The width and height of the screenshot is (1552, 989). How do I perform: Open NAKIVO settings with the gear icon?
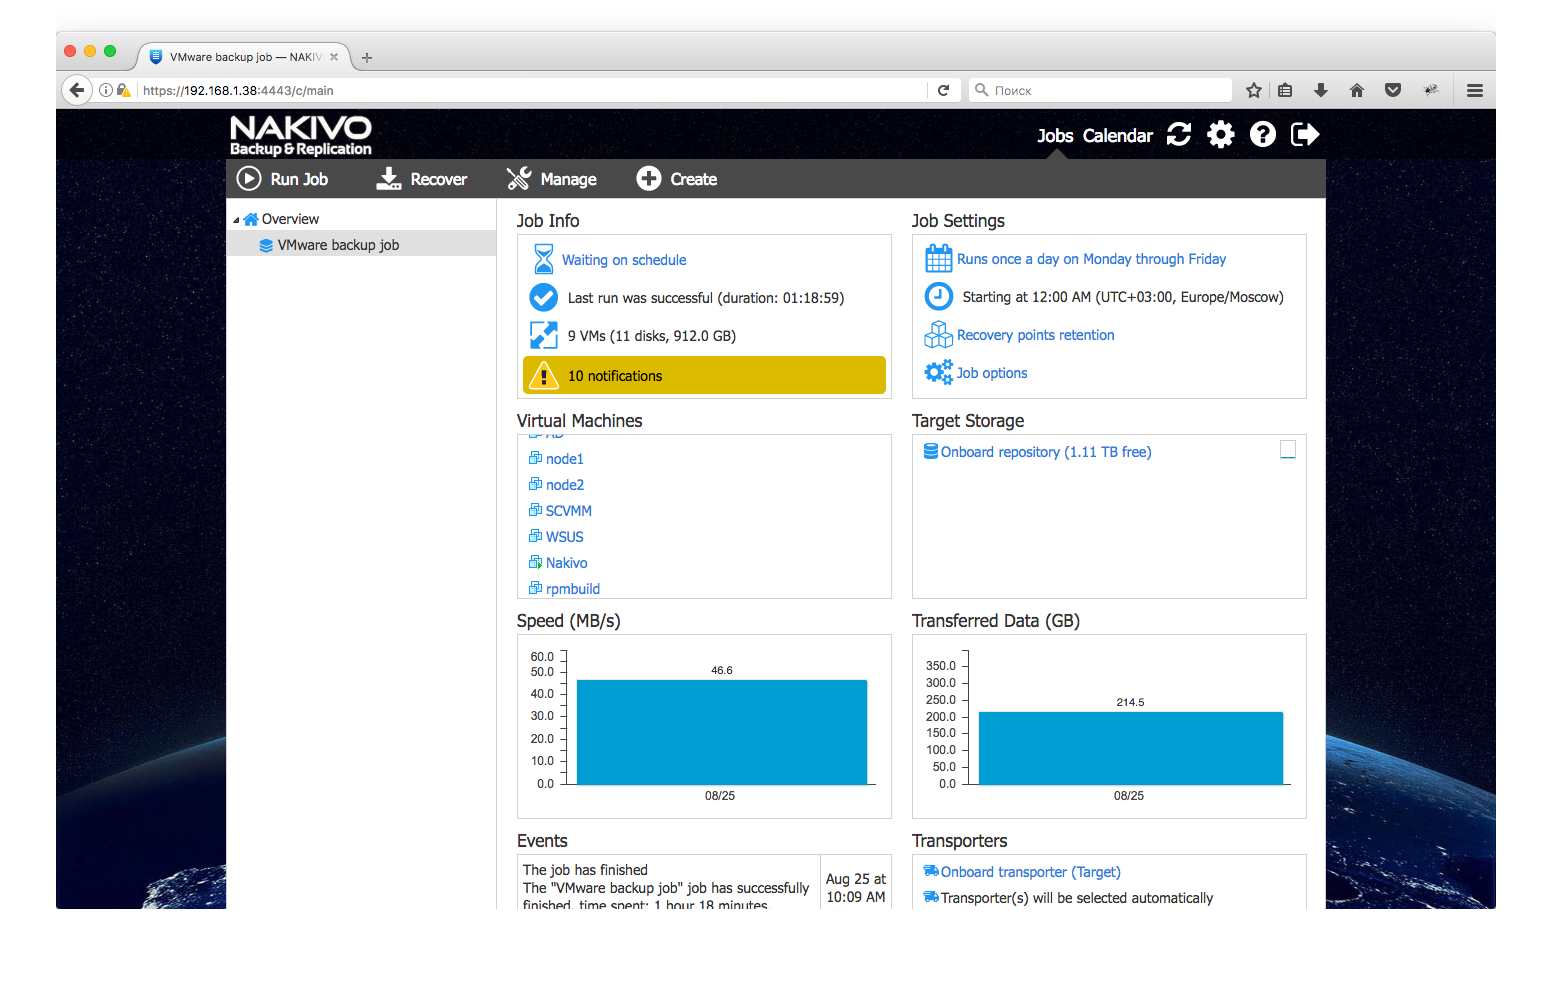(x=1221, y=135)
